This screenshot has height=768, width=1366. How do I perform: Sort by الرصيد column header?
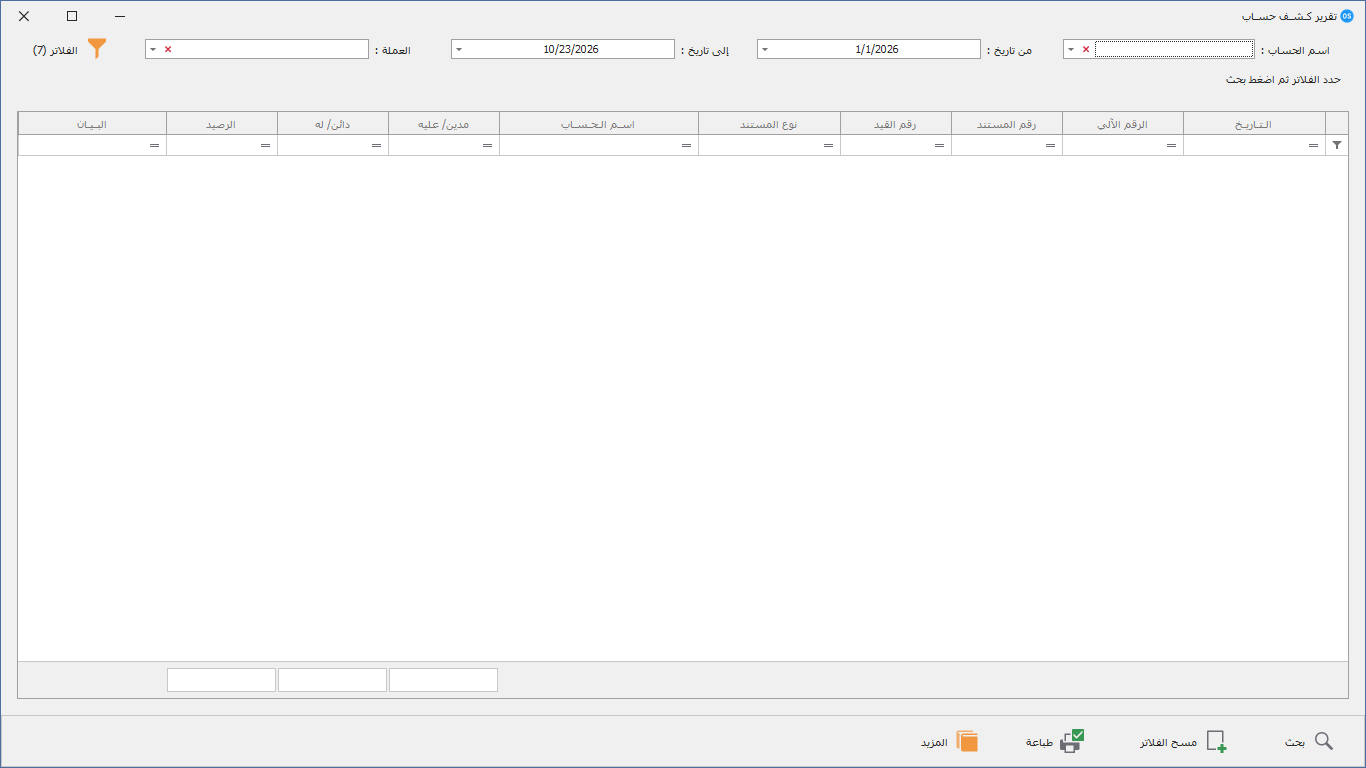[x=222, y=124]
